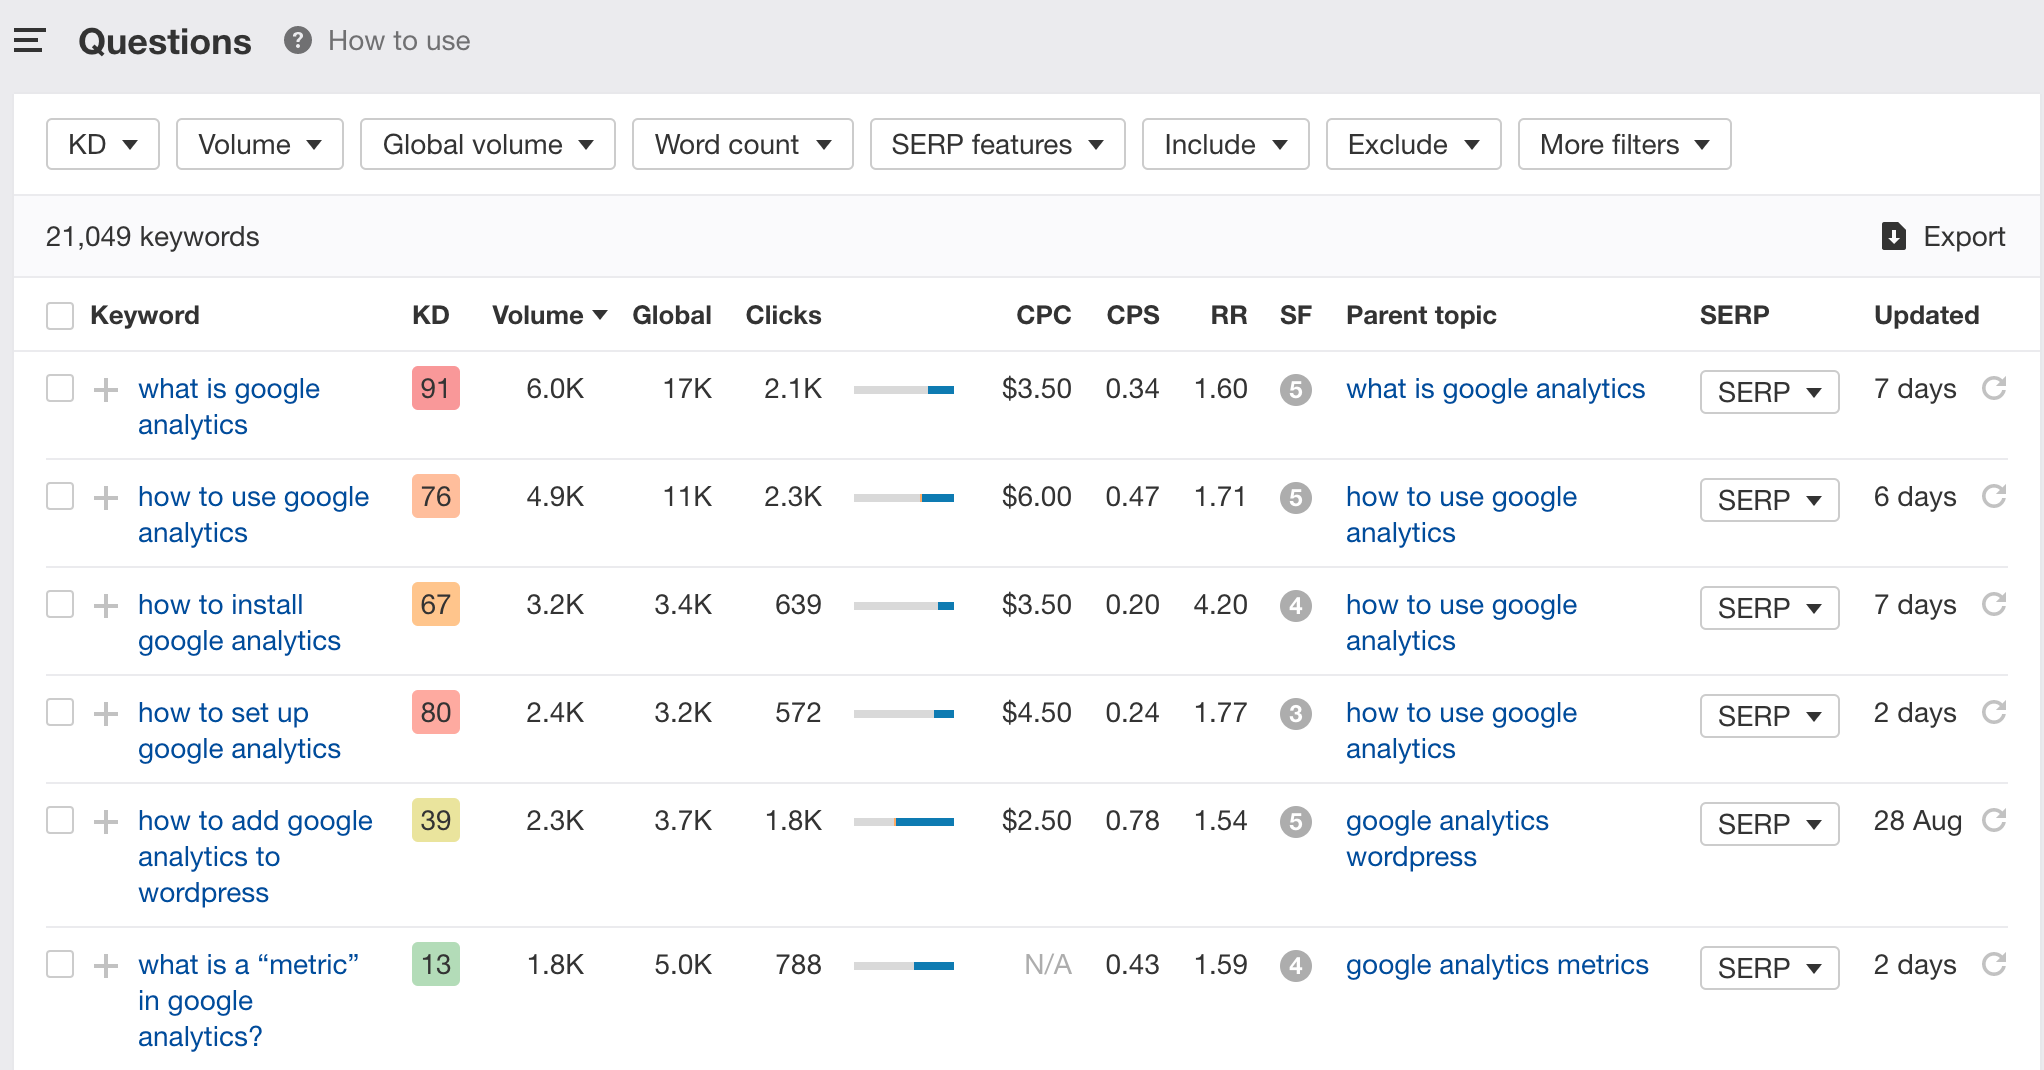Image resolution: width=2044 pixels, height=1070 pixels.
Task: Open SERP dropdown in the 6 days row
Action: point(1770,500)
